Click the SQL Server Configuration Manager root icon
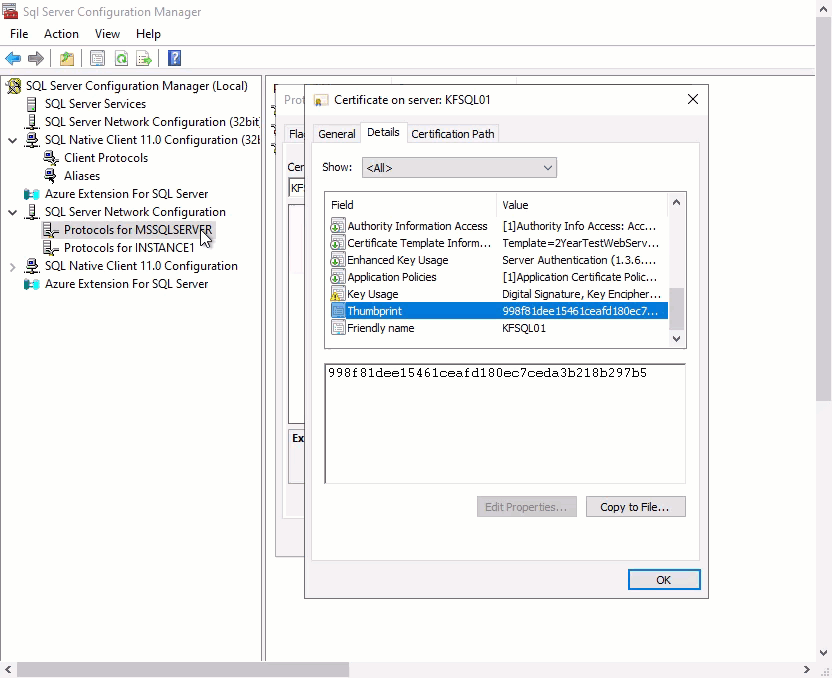This screenshot has height=678, width=832. pos(14,86)
